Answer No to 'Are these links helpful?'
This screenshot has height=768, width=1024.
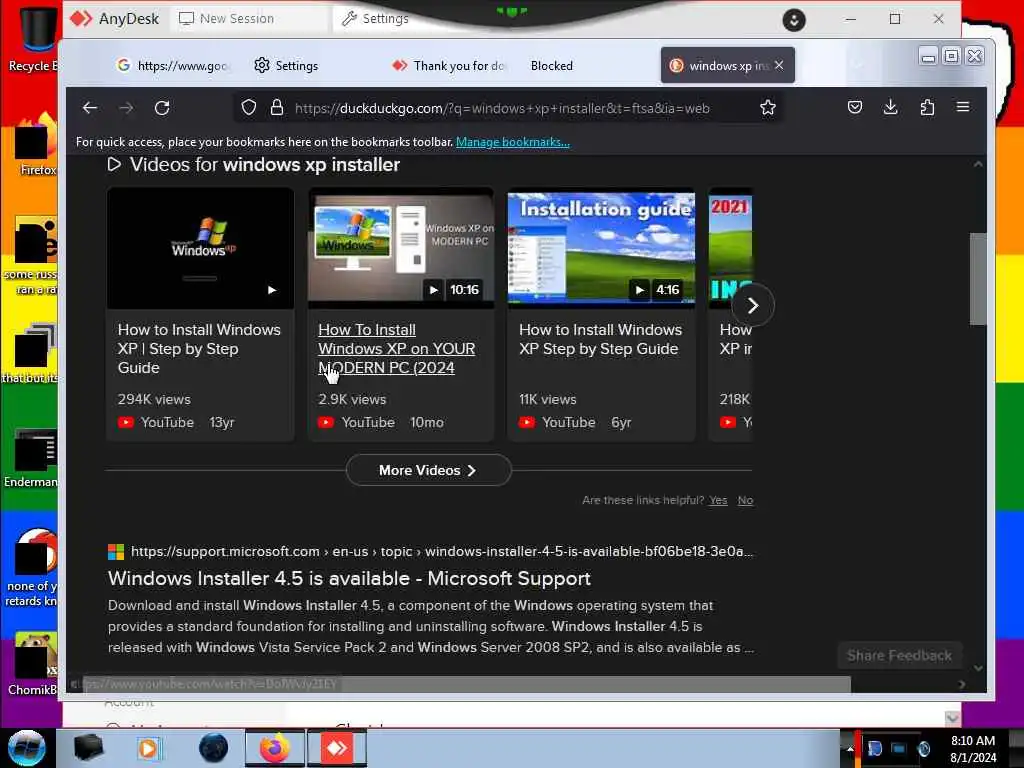(745, 500)
